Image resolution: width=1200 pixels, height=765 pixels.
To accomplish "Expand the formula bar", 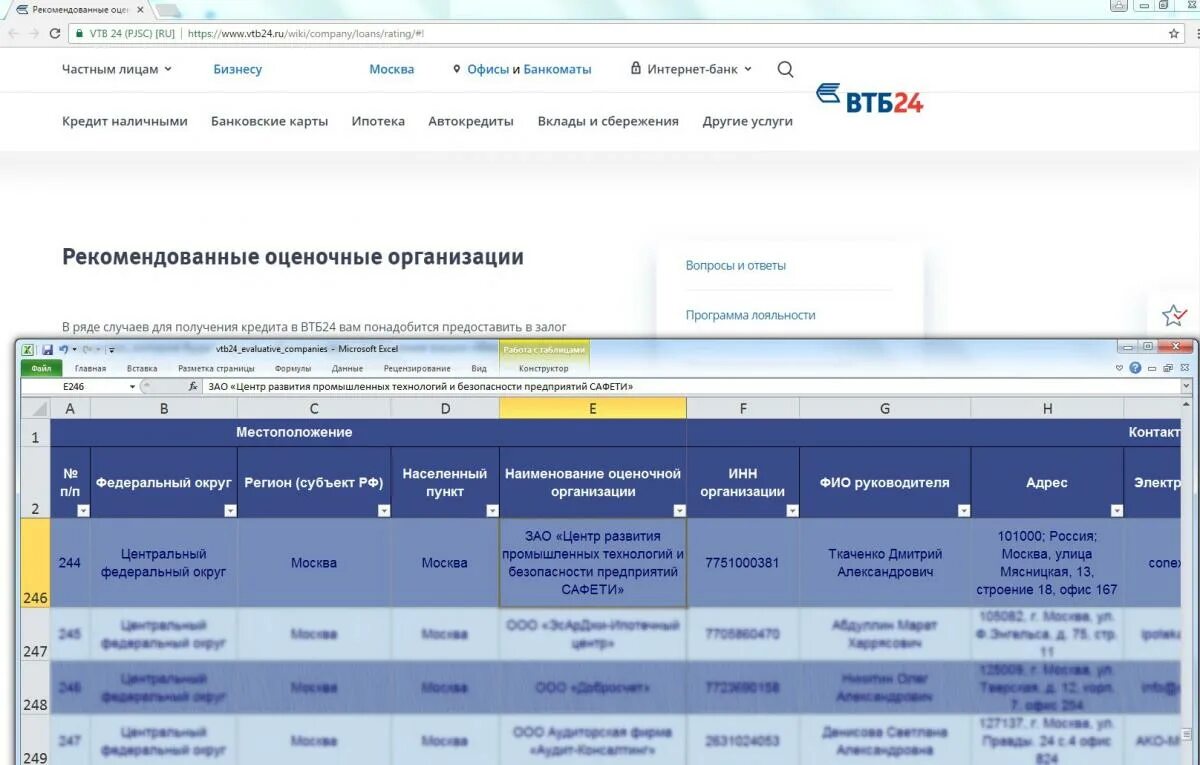I will click(1186, 386).
